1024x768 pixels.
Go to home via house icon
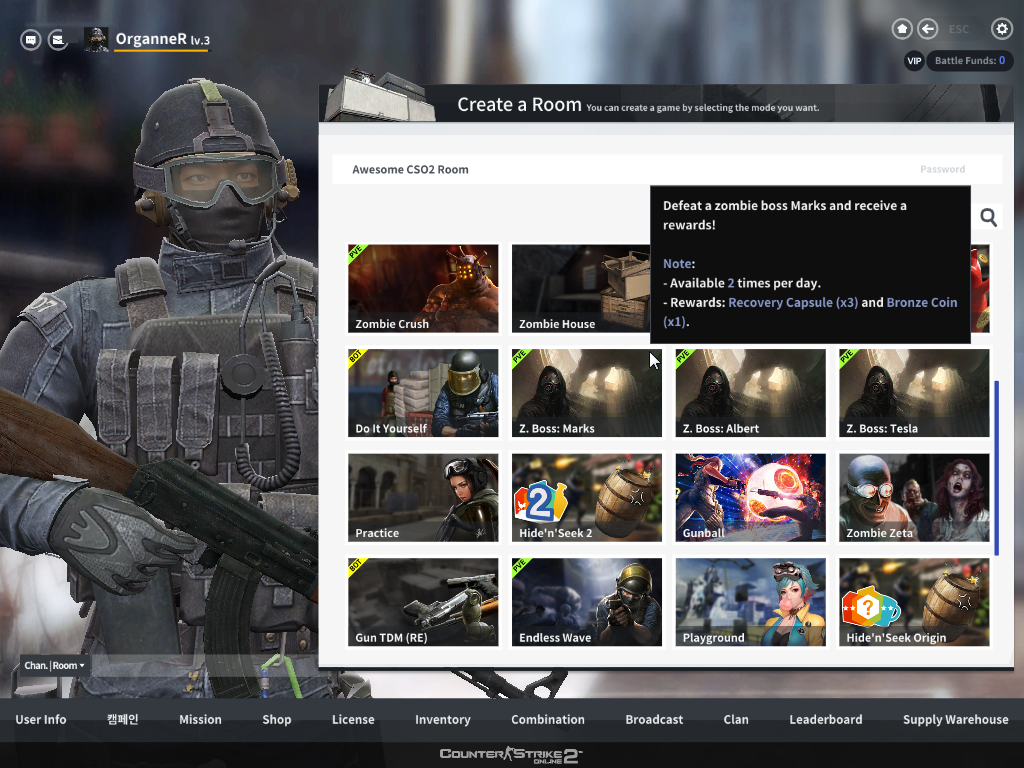point(902,29)
